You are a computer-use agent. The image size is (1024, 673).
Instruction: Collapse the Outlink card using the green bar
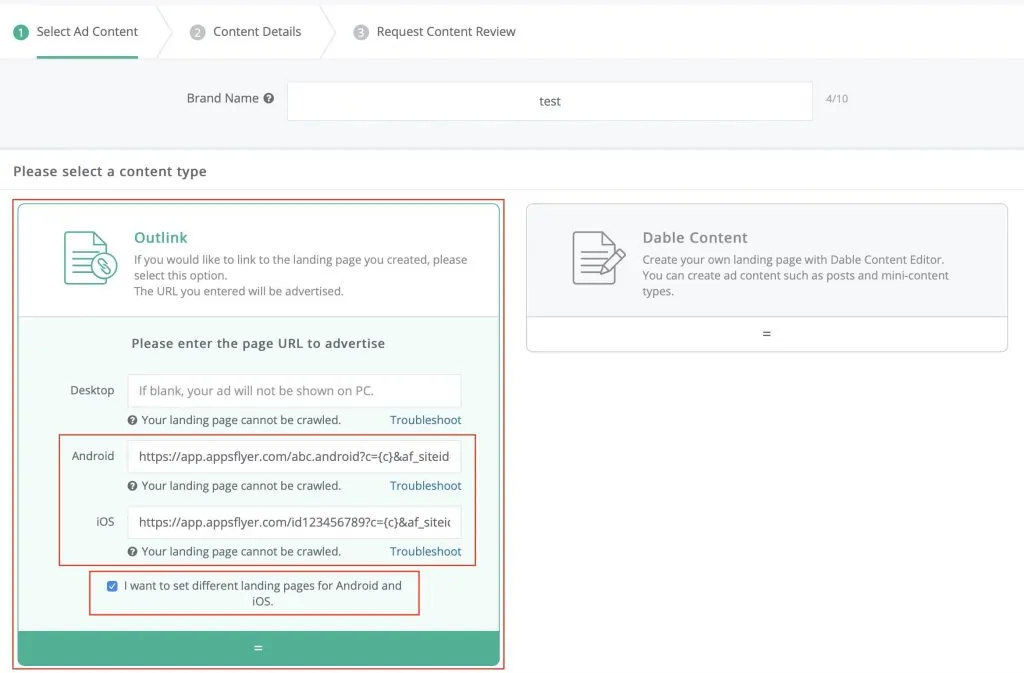(x=259, y=648)
